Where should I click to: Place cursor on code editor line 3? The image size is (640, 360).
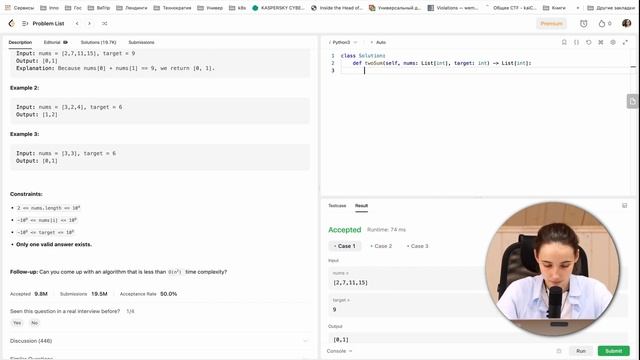486,71
